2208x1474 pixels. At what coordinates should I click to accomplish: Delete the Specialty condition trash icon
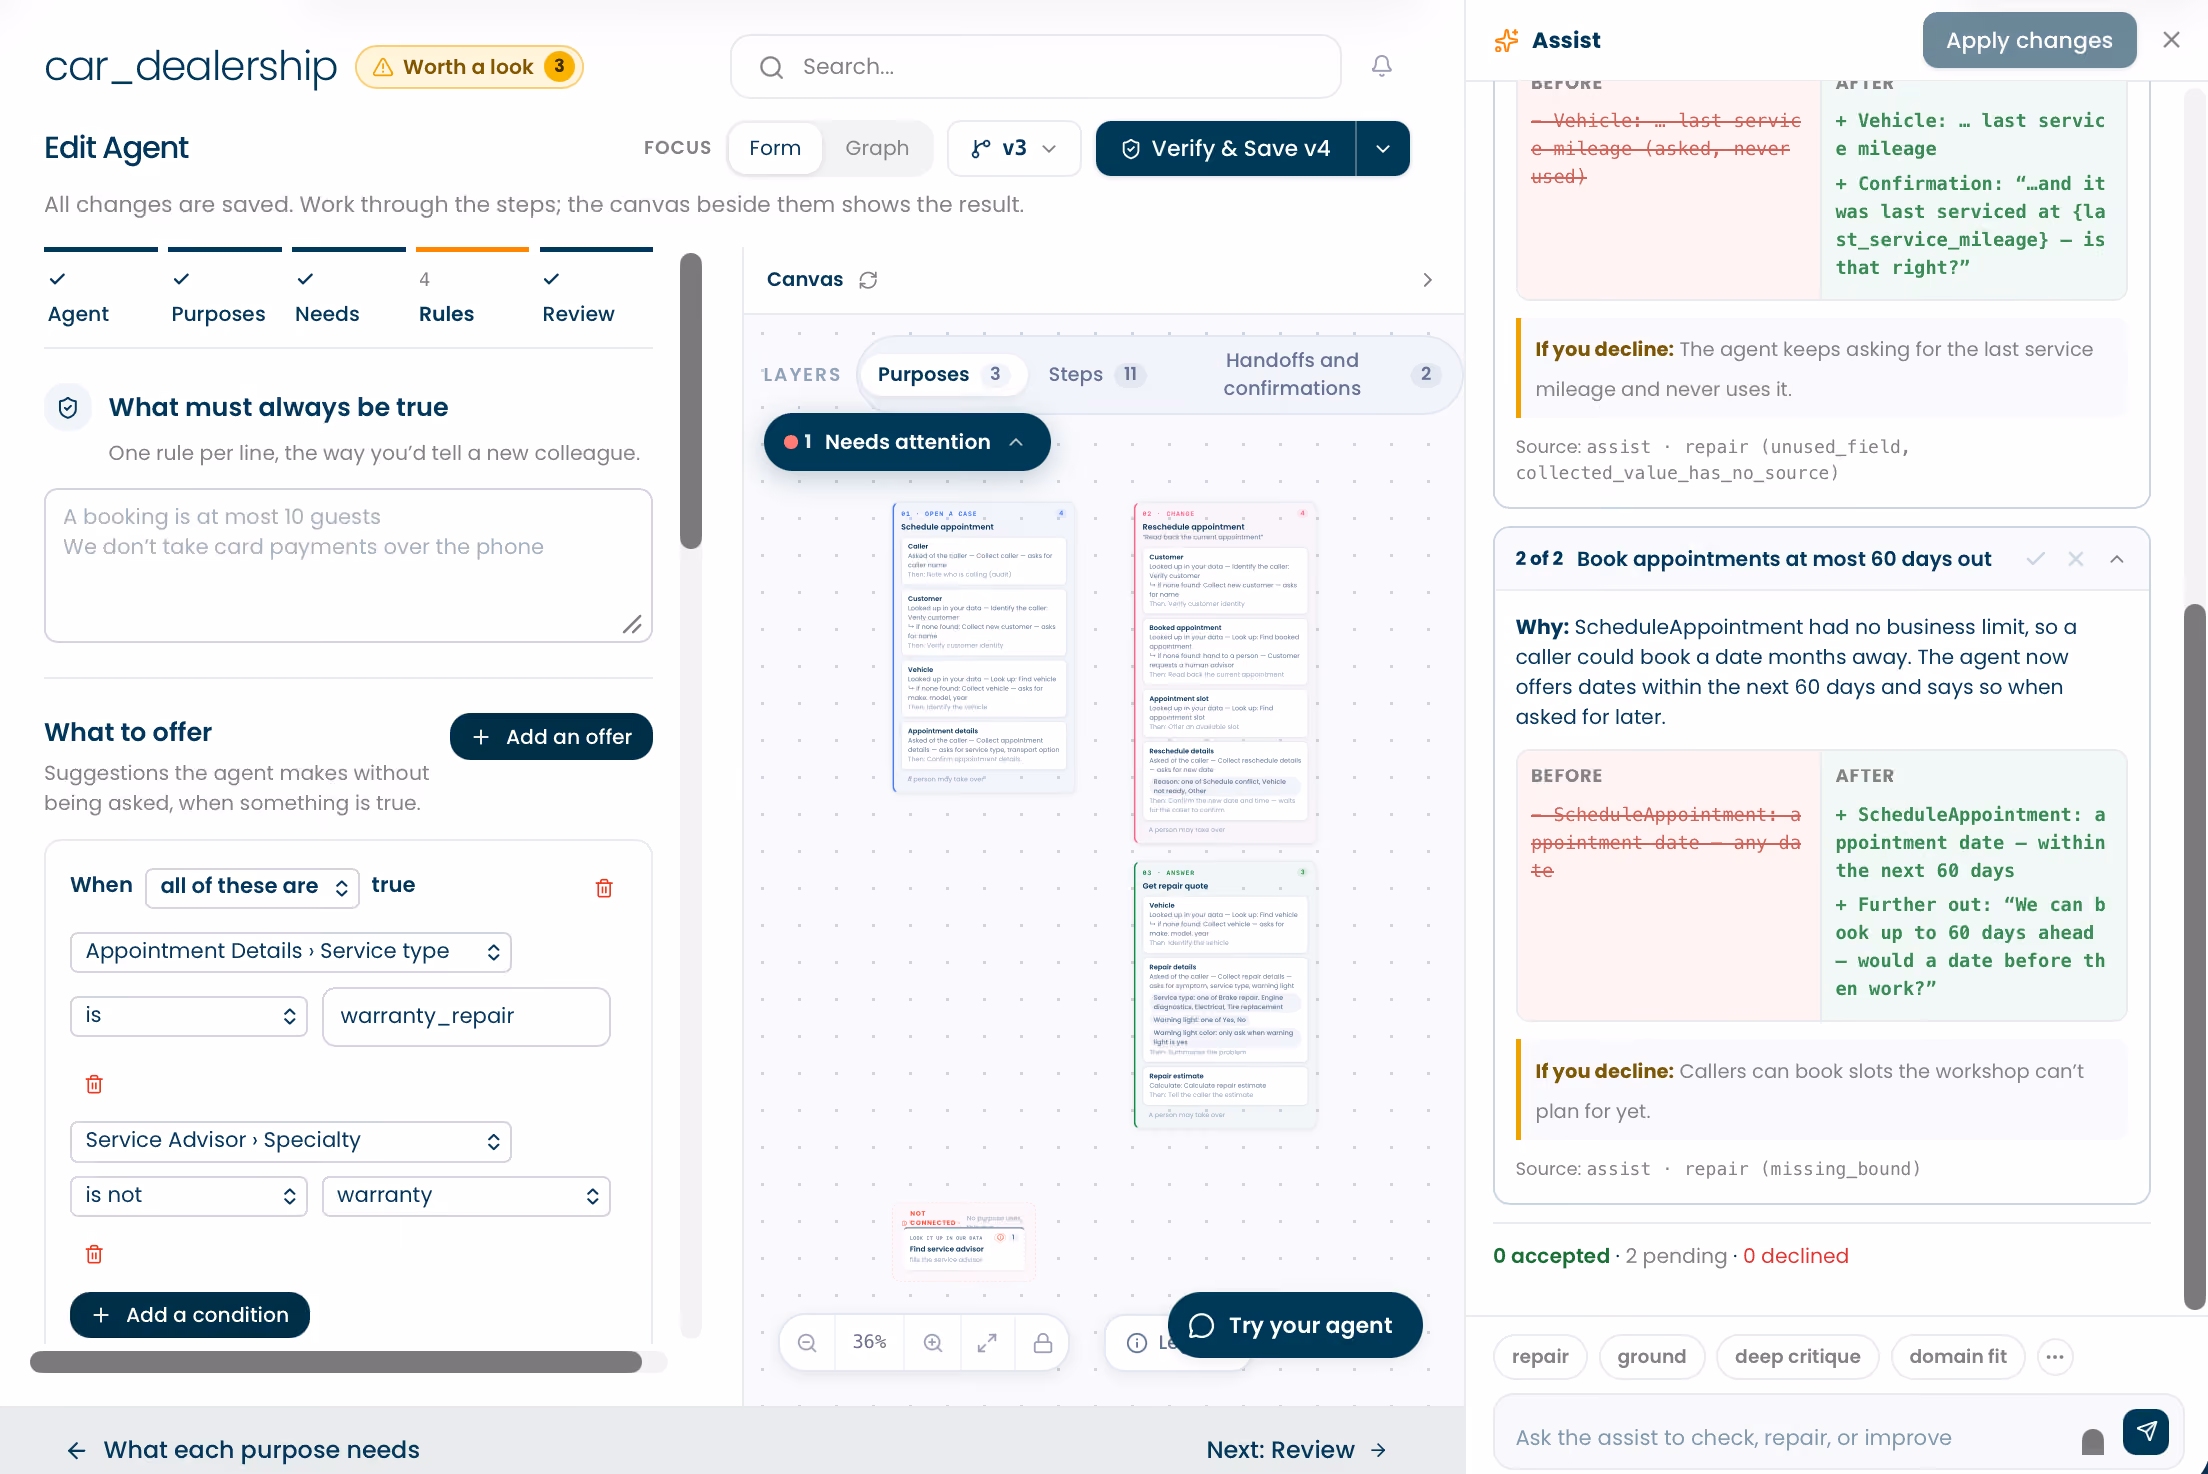[94, 1254]
